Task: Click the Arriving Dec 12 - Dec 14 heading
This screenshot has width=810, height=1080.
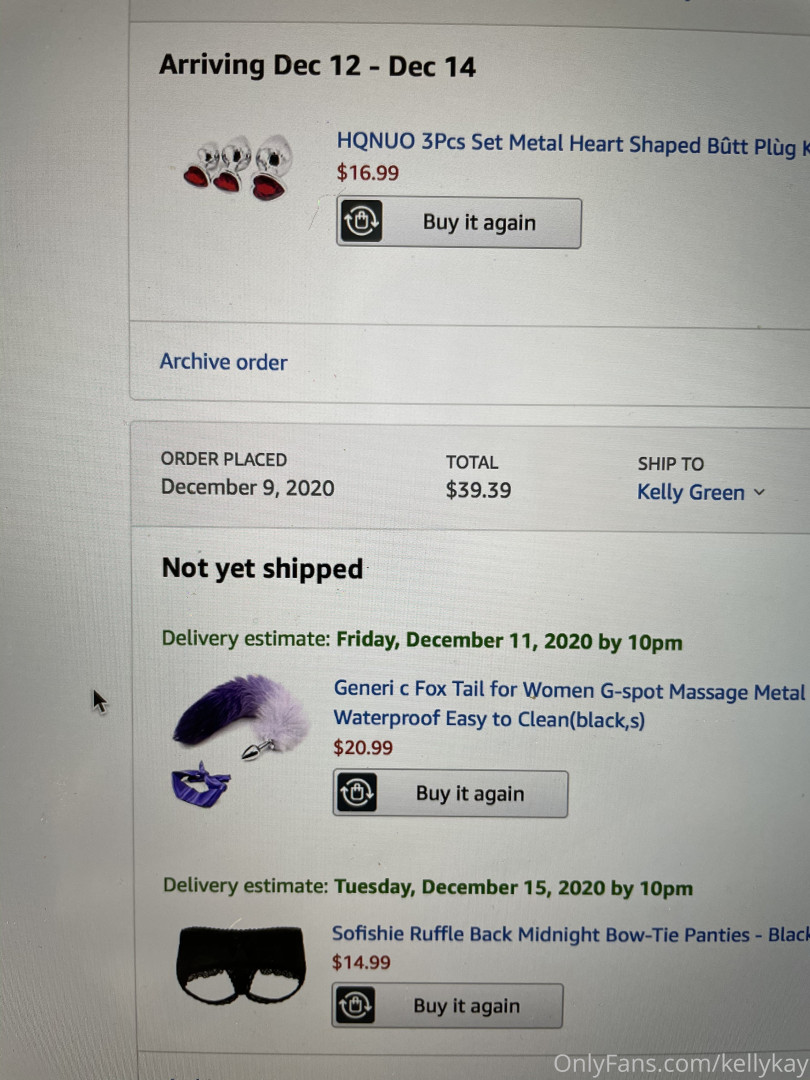Action: point(317,67)
